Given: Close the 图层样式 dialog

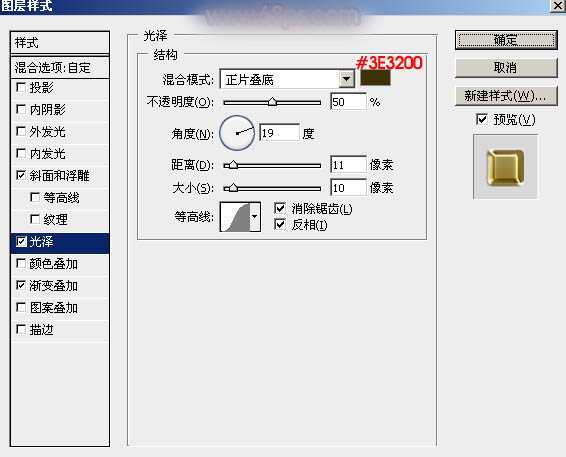Looking at the screenshot, I should [x=558, y=6].
